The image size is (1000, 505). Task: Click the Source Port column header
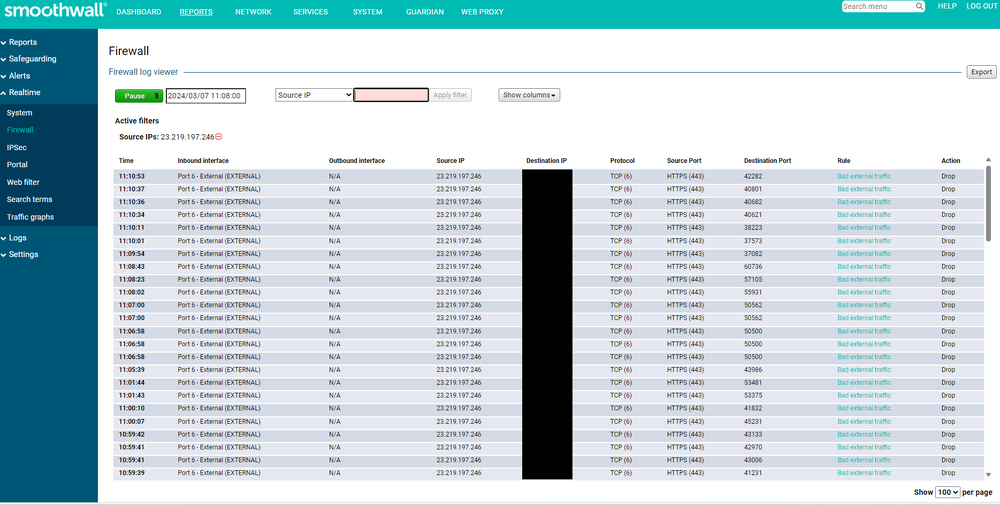click(684, 161)
